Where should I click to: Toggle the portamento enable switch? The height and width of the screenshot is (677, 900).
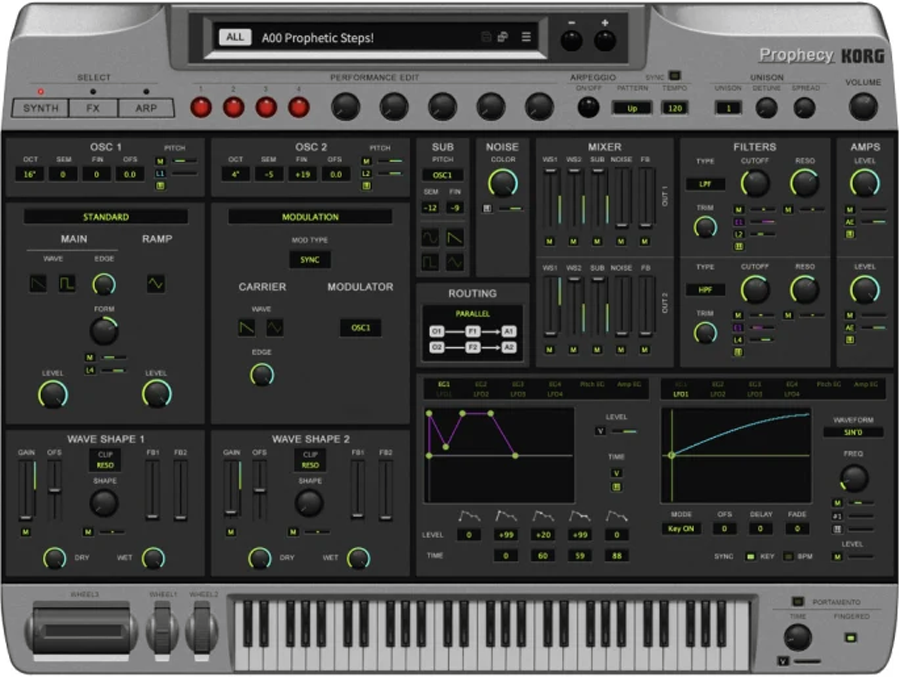pos(797,601)
